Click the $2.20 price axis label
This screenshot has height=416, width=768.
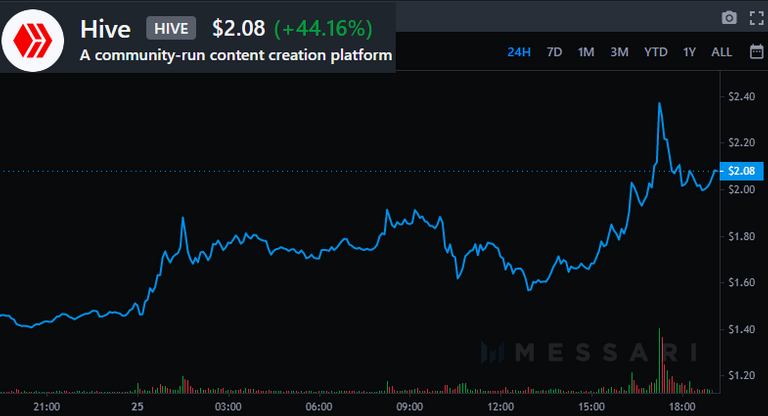742,143
